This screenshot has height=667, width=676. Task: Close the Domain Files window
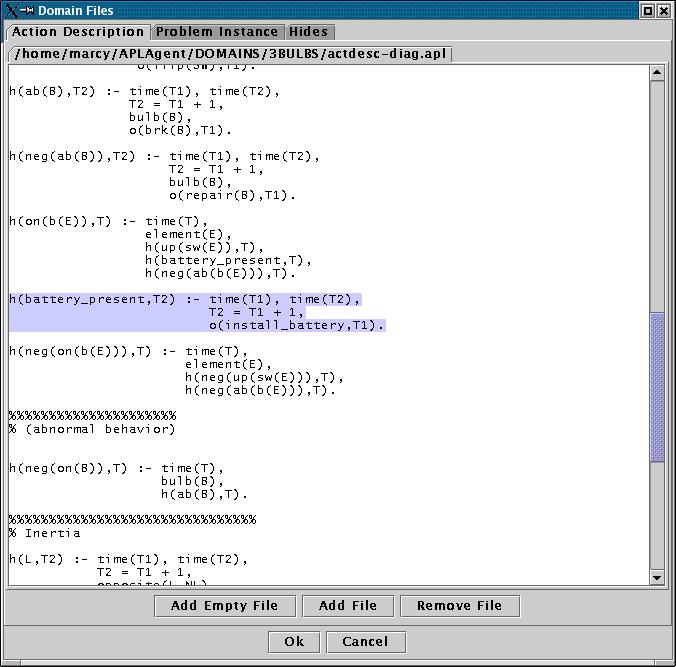pos(664,10)
